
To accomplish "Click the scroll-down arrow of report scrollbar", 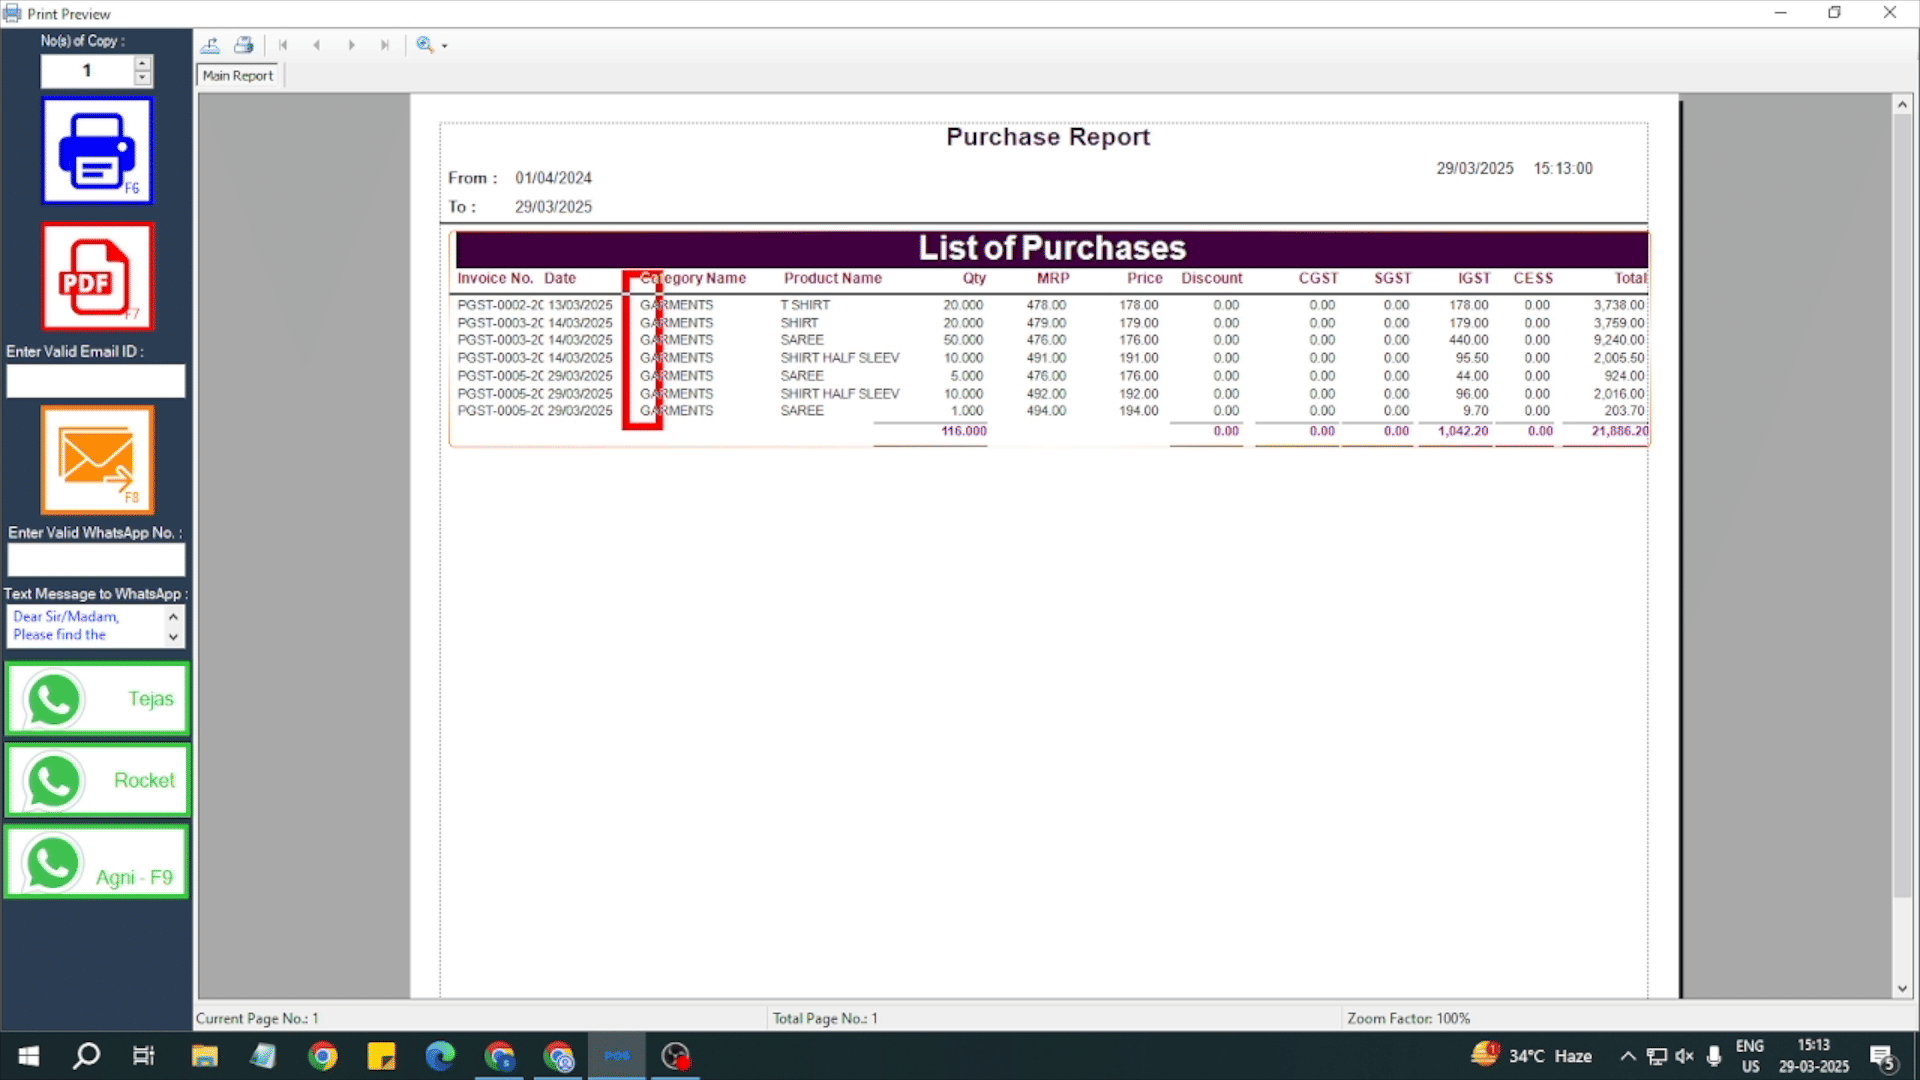I will [1902, 989].
